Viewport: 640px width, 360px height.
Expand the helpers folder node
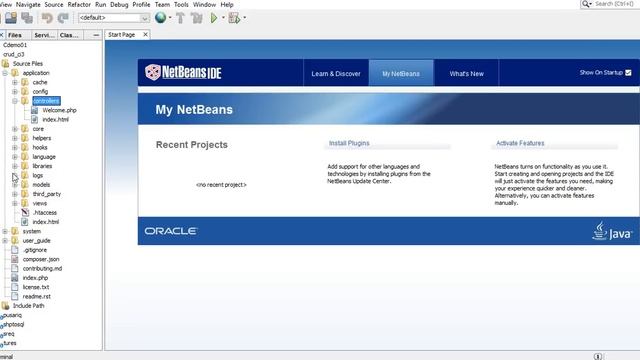click(x=15, y=138)
